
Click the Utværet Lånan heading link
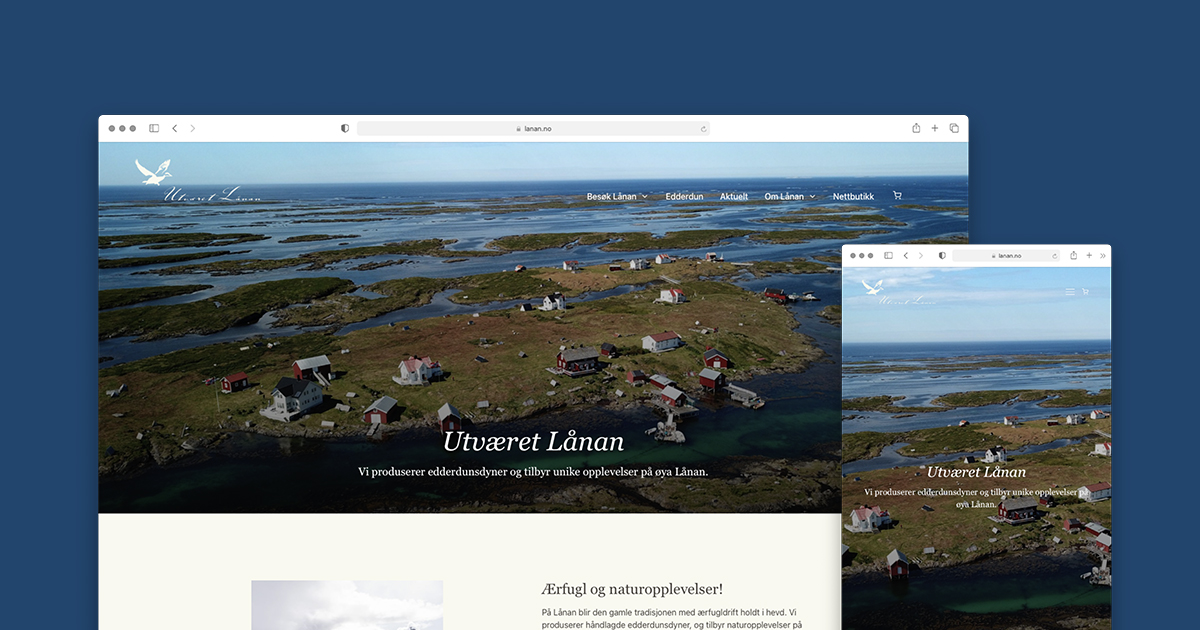(534, 440)
